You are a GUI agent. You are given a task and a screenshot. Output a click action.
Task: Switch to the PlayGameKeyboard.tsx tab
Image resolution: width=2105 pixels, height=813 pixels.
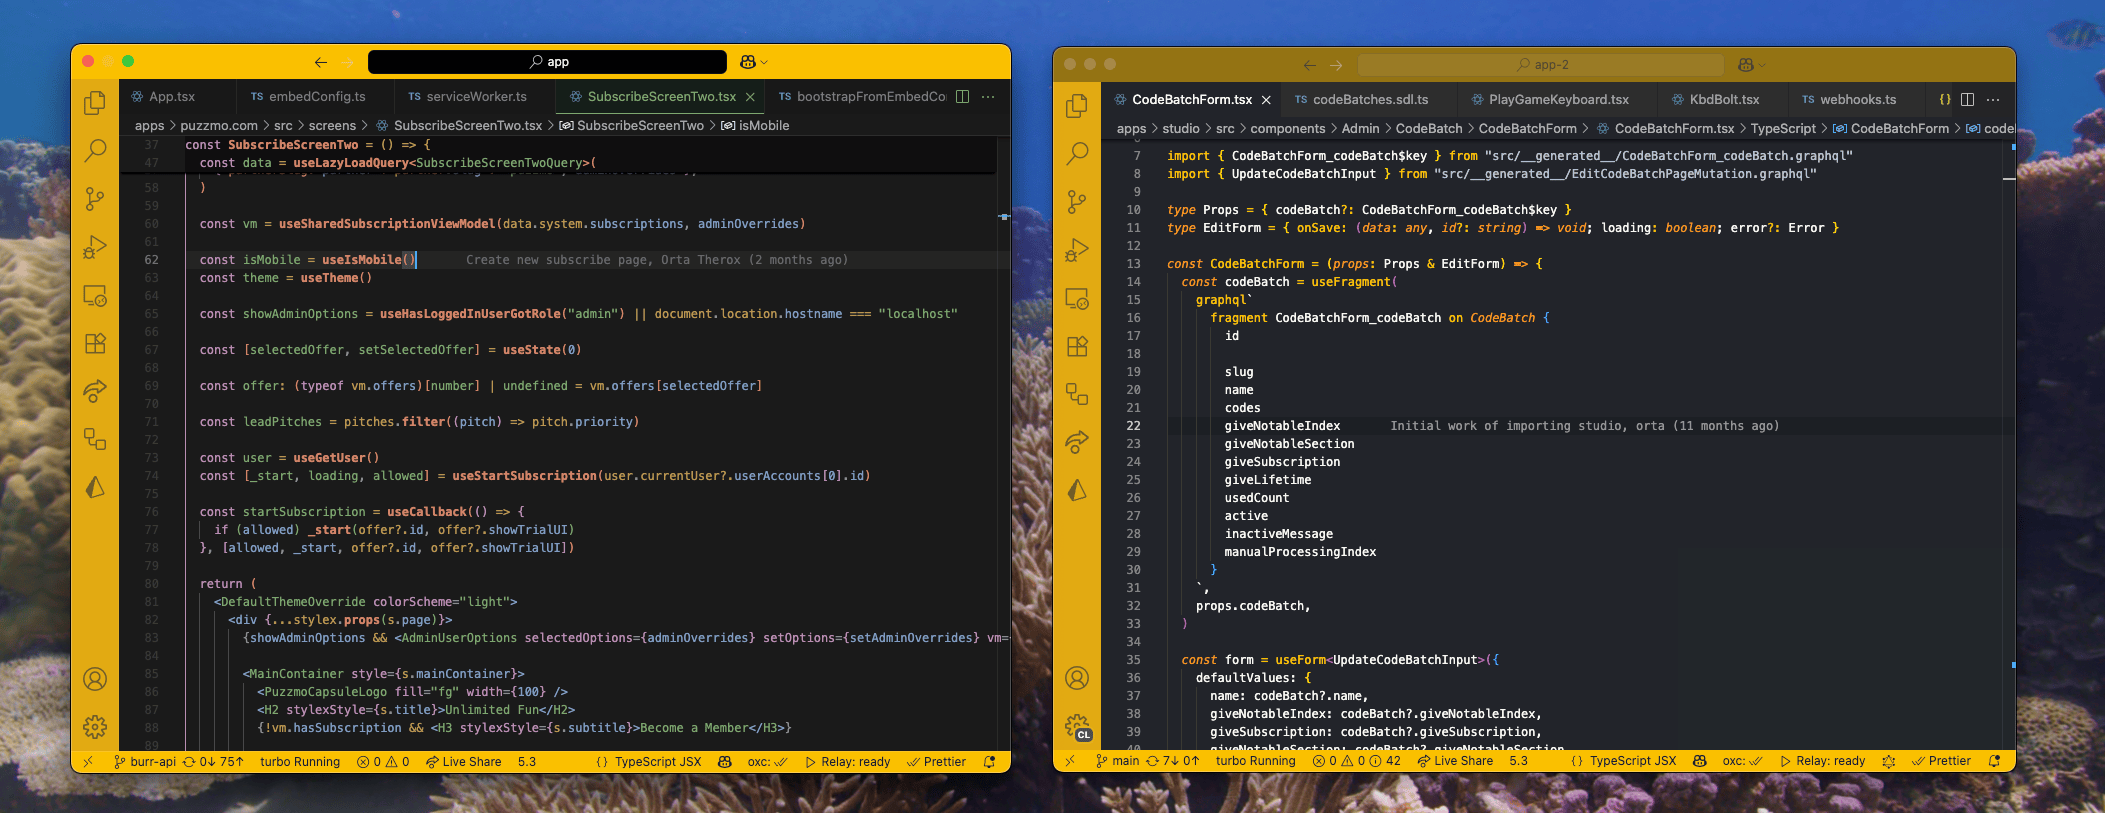[1557, 100]
